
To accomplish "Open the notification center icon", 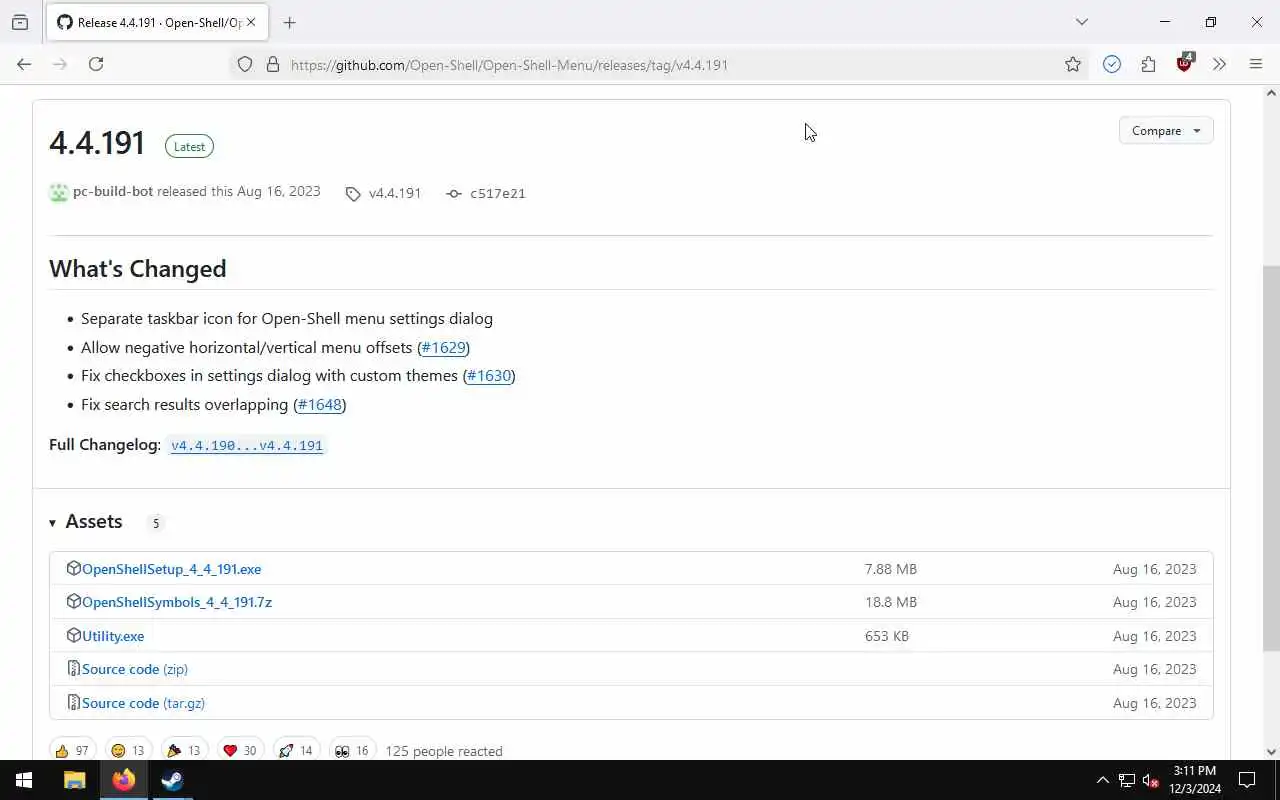I will (x=1247, y=780).
